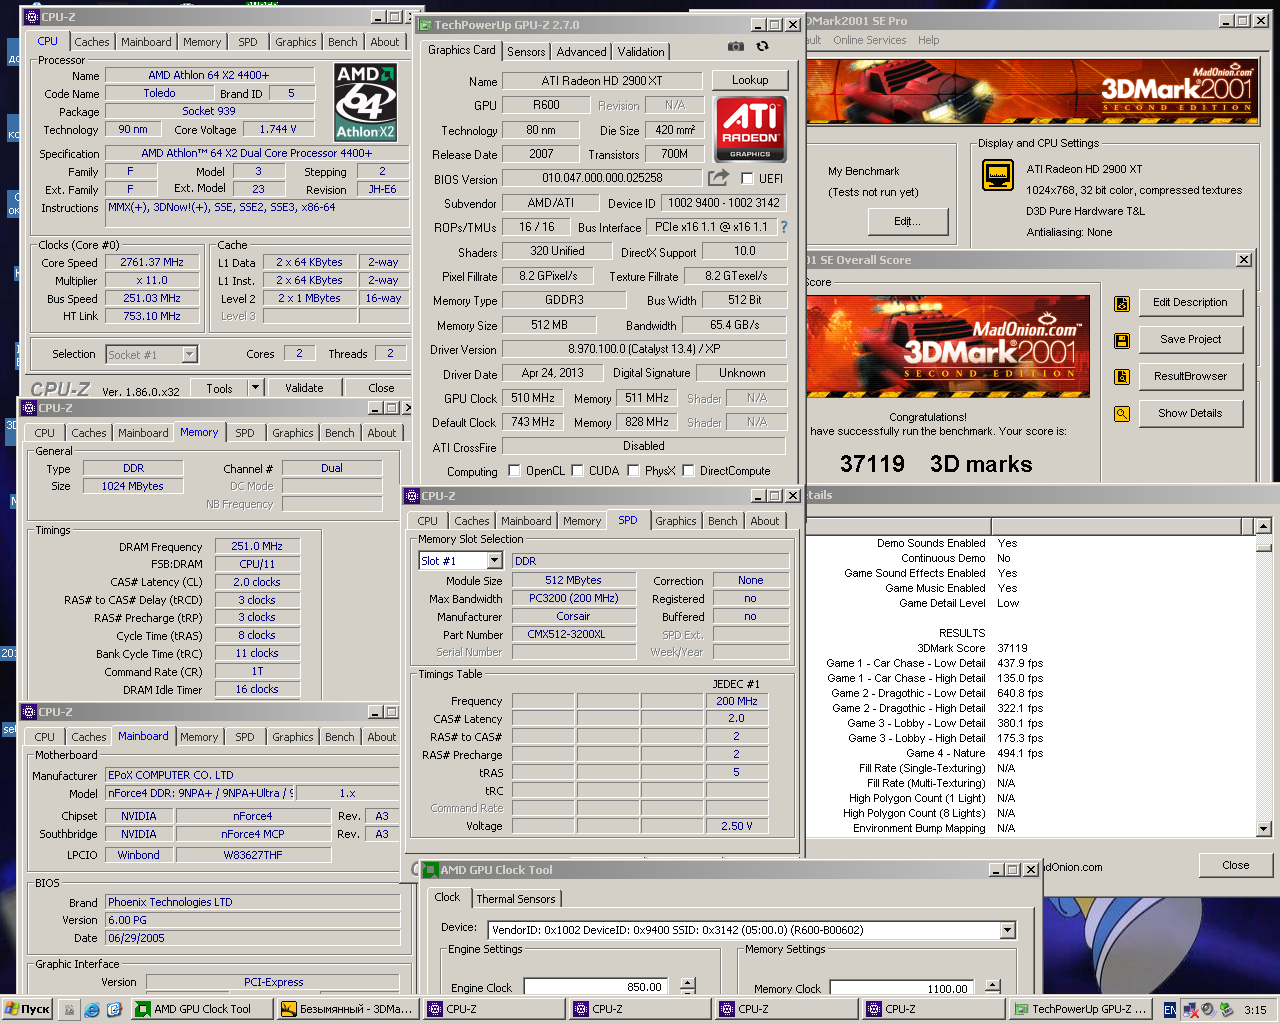The width and height of the screenshot is (1280, 1024).
Task: Click the ATI Radeon logo in GPU-Z
Action: click(750, 129)
